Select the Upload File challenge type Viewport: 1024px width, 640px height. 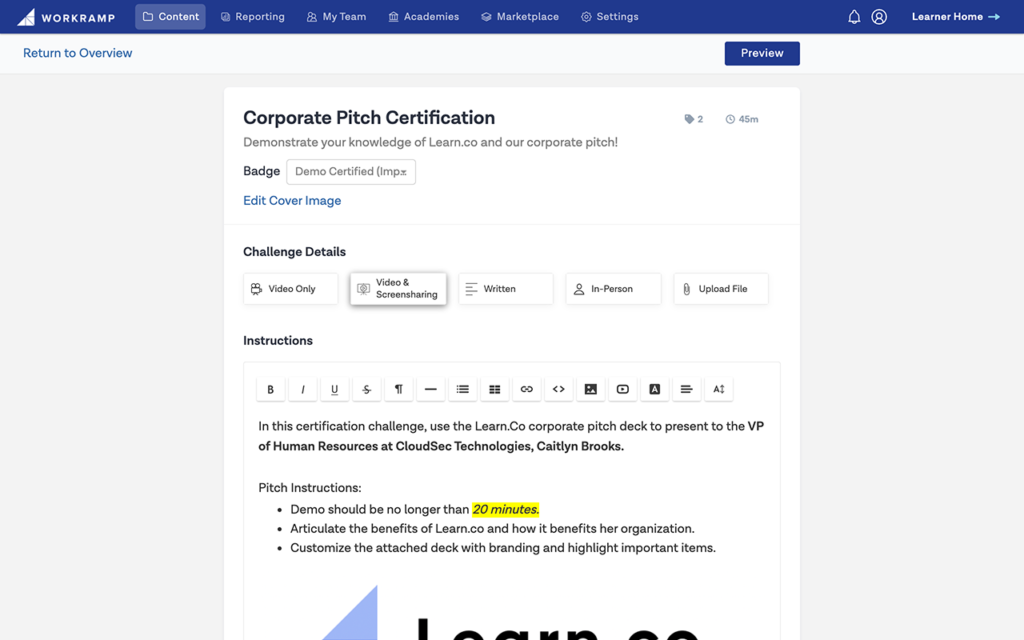[721, 289]
